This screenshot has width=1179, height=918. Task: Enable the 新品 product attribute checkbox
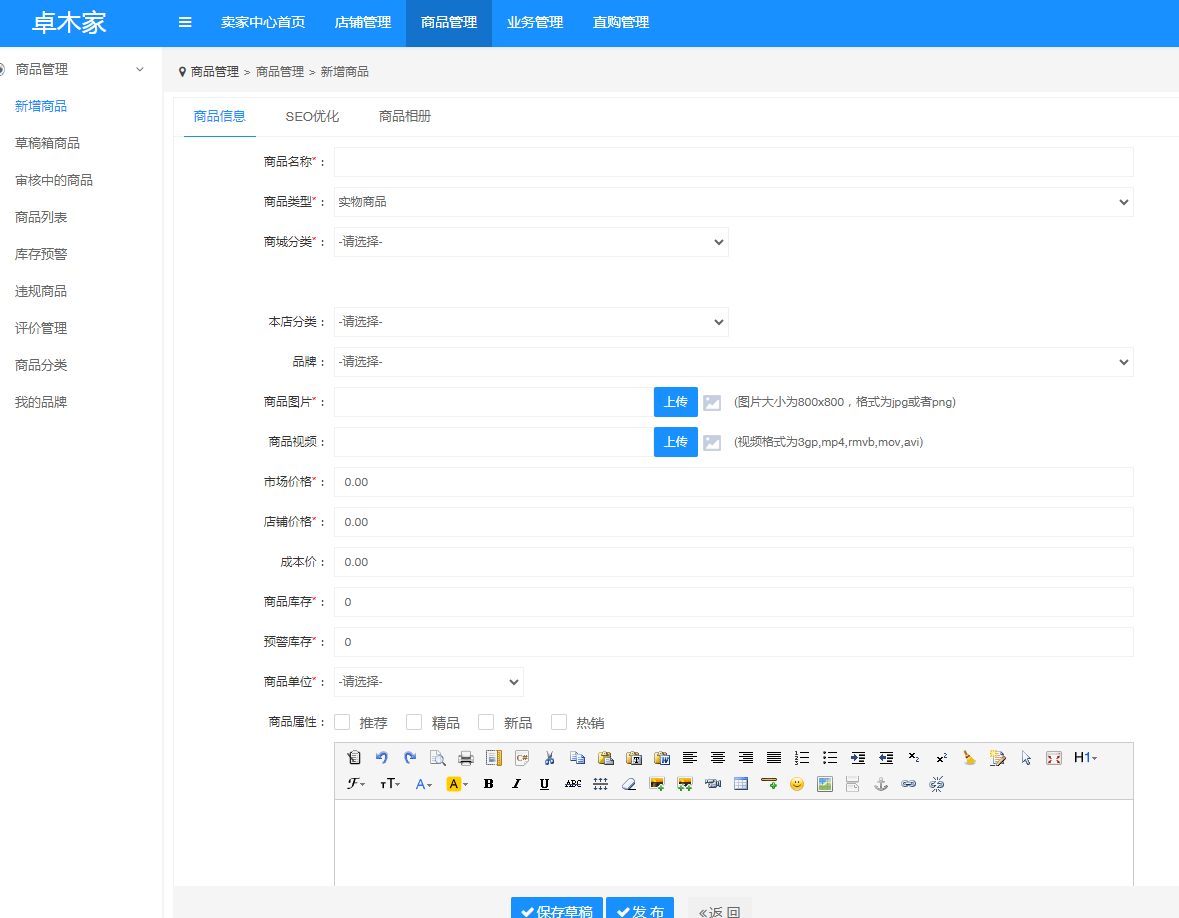[x=487, y=722]
